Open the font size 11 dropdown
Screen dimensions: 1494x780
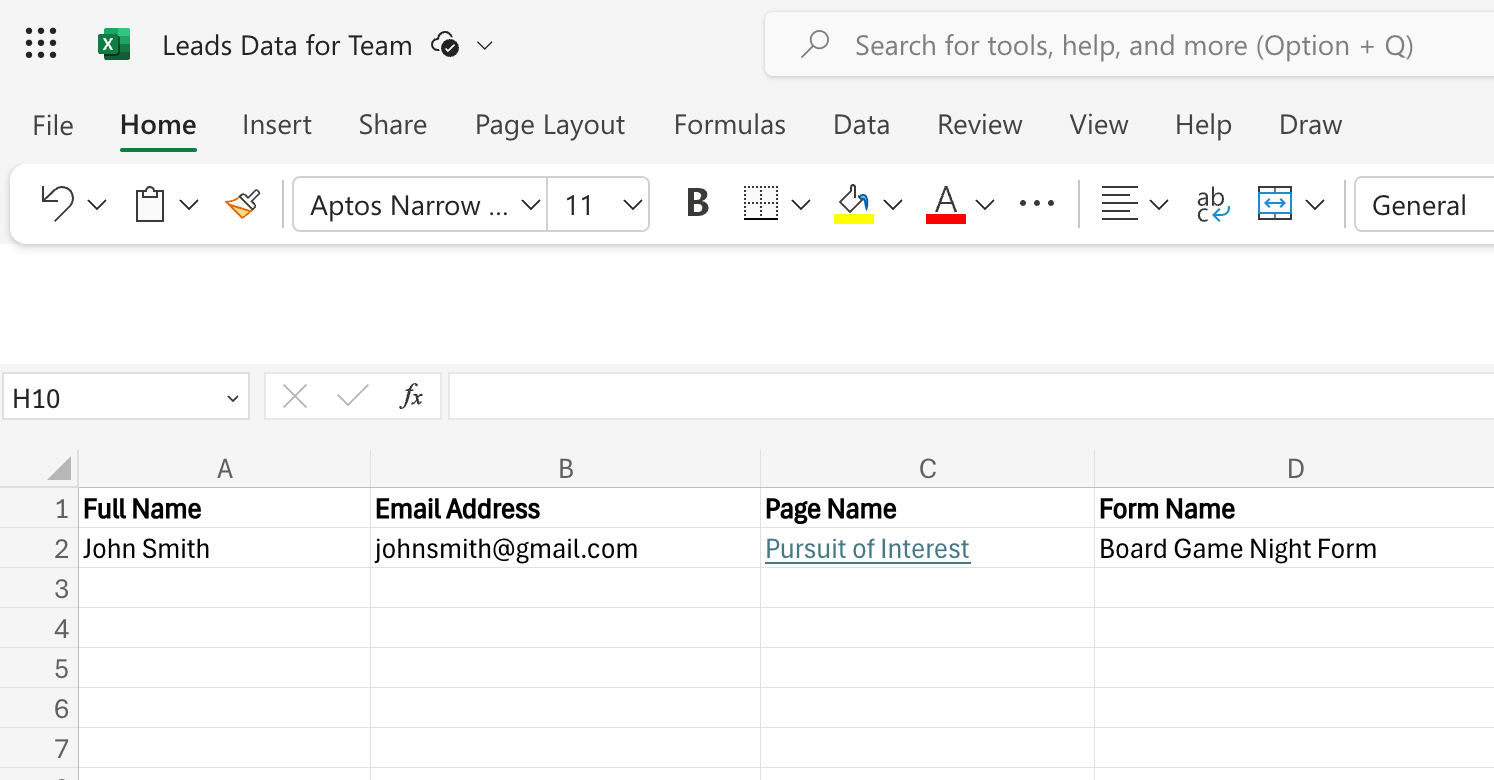631,205
